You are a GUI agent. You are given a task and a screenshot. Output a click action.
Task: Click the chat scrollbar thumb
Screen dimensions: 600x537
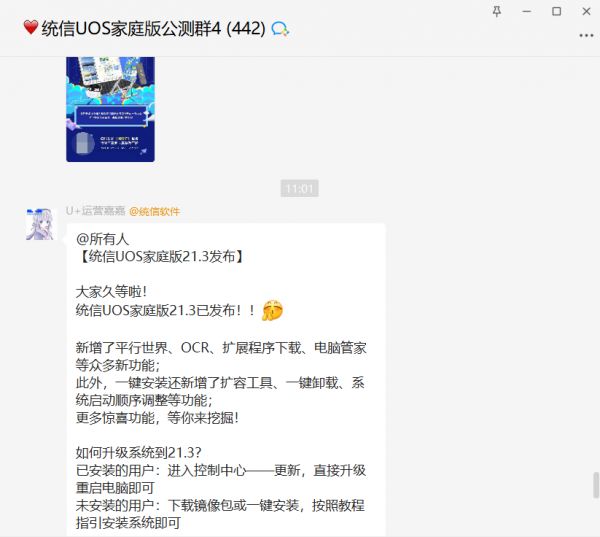596,485
